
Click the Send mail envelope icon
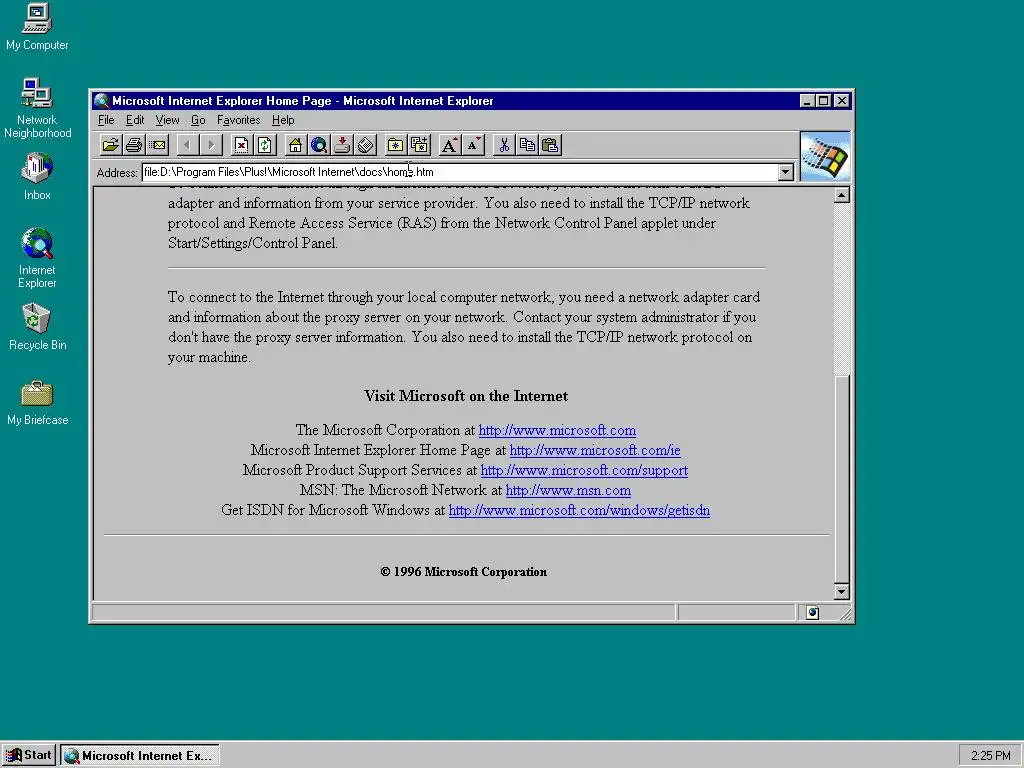[x=157, y=145]
